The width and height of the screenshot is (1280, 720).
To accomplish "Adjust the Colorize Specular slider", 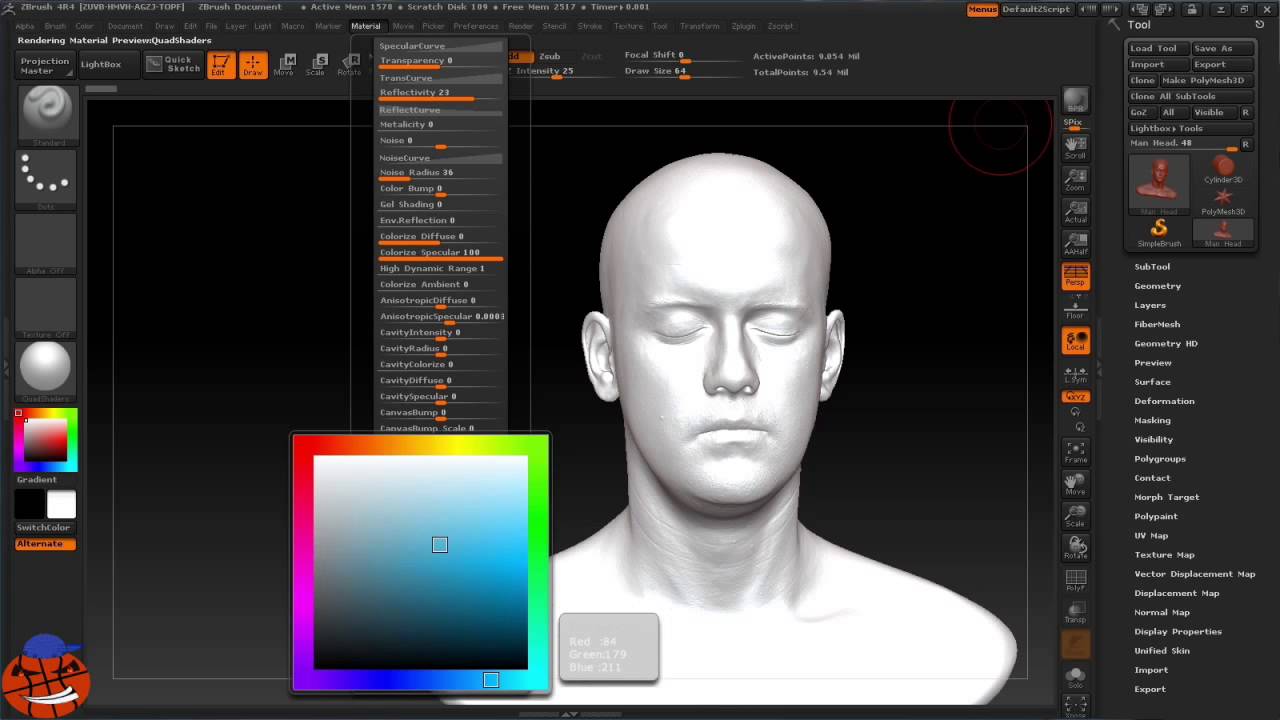I will click(x=441, y=253).
